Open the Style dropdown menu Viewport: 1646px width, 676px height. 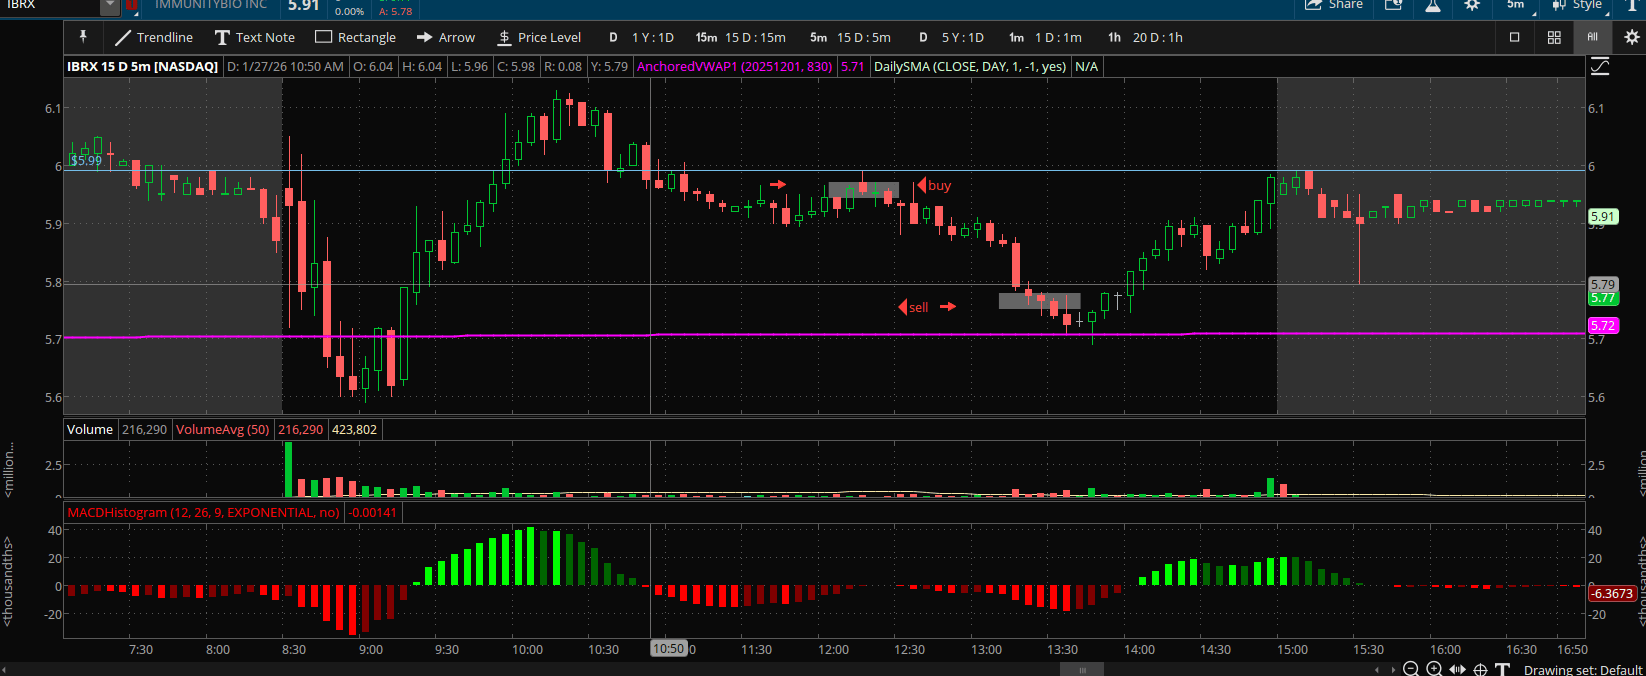[1578, 6]
